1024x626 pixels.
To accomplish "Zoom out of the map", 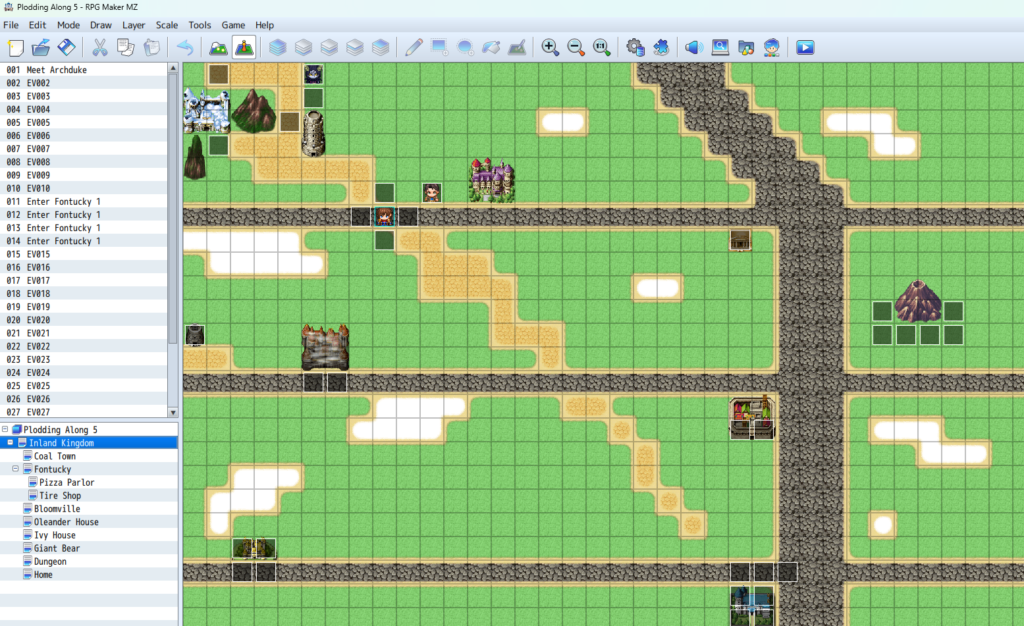I will tap(576, 48).
